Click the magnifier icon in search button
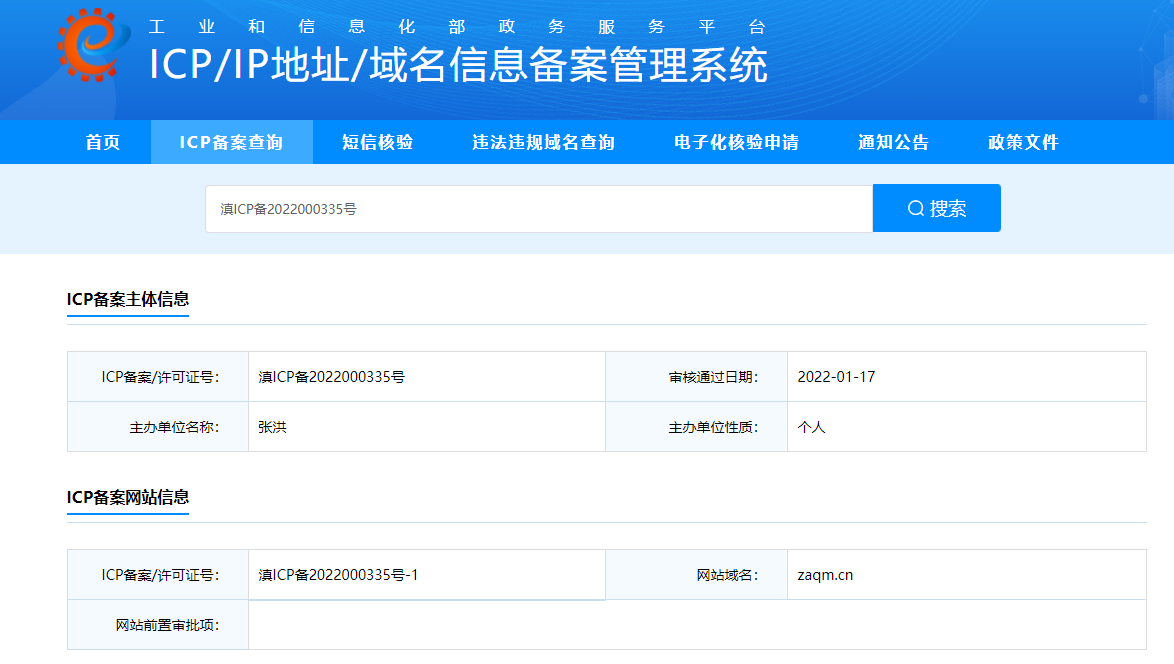 point(915,209)
